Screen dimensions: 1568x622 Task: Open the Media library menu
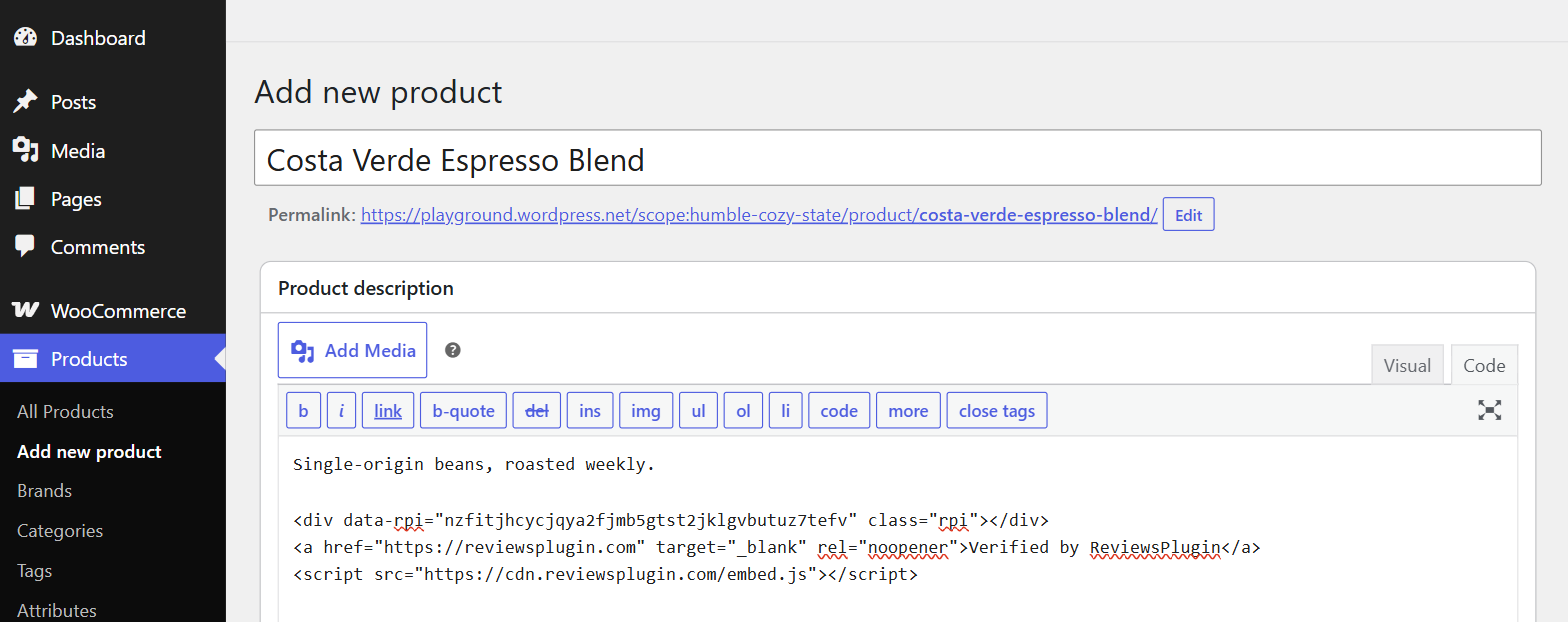pyautogui.click(x=113, y=151)
